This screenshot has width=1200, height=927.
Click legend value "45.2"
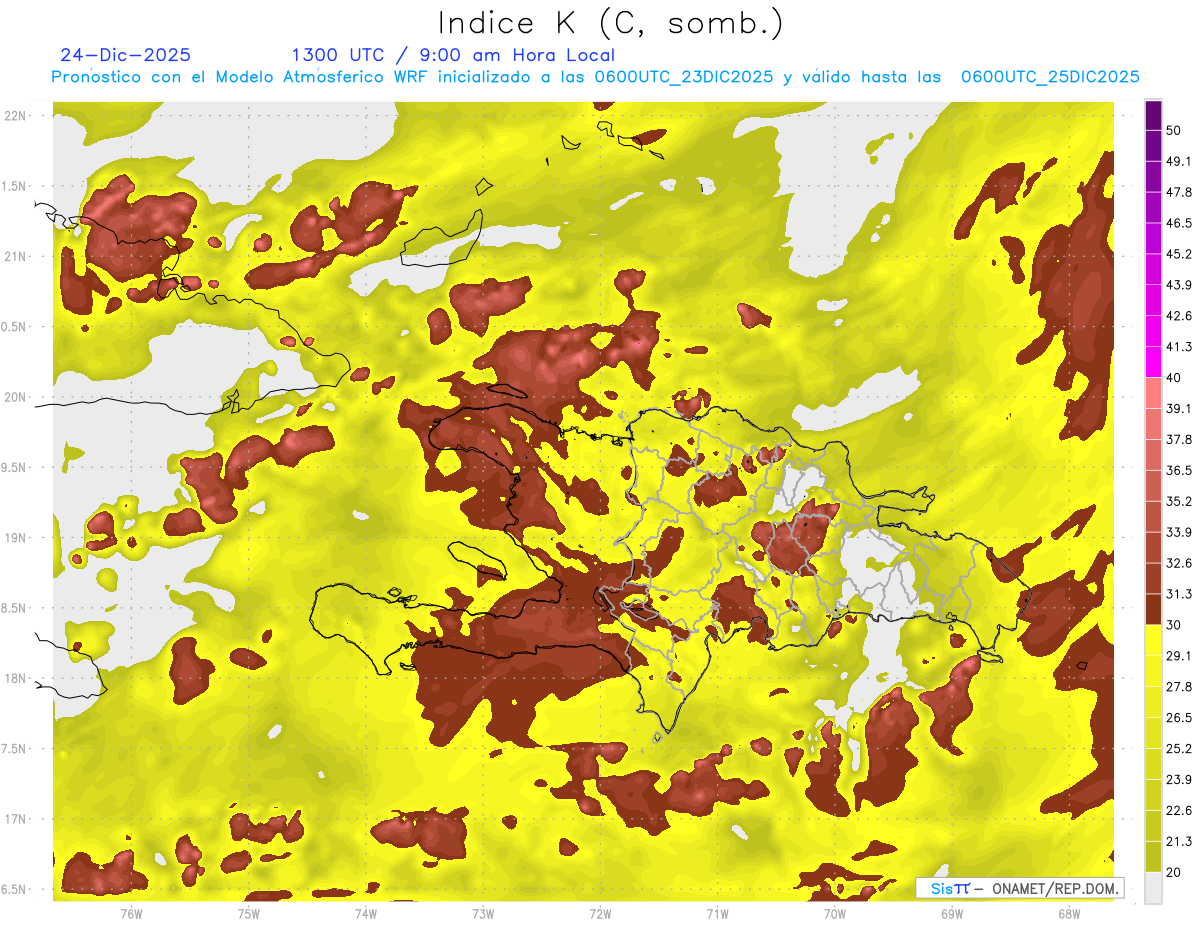(x=1179, y=254)
